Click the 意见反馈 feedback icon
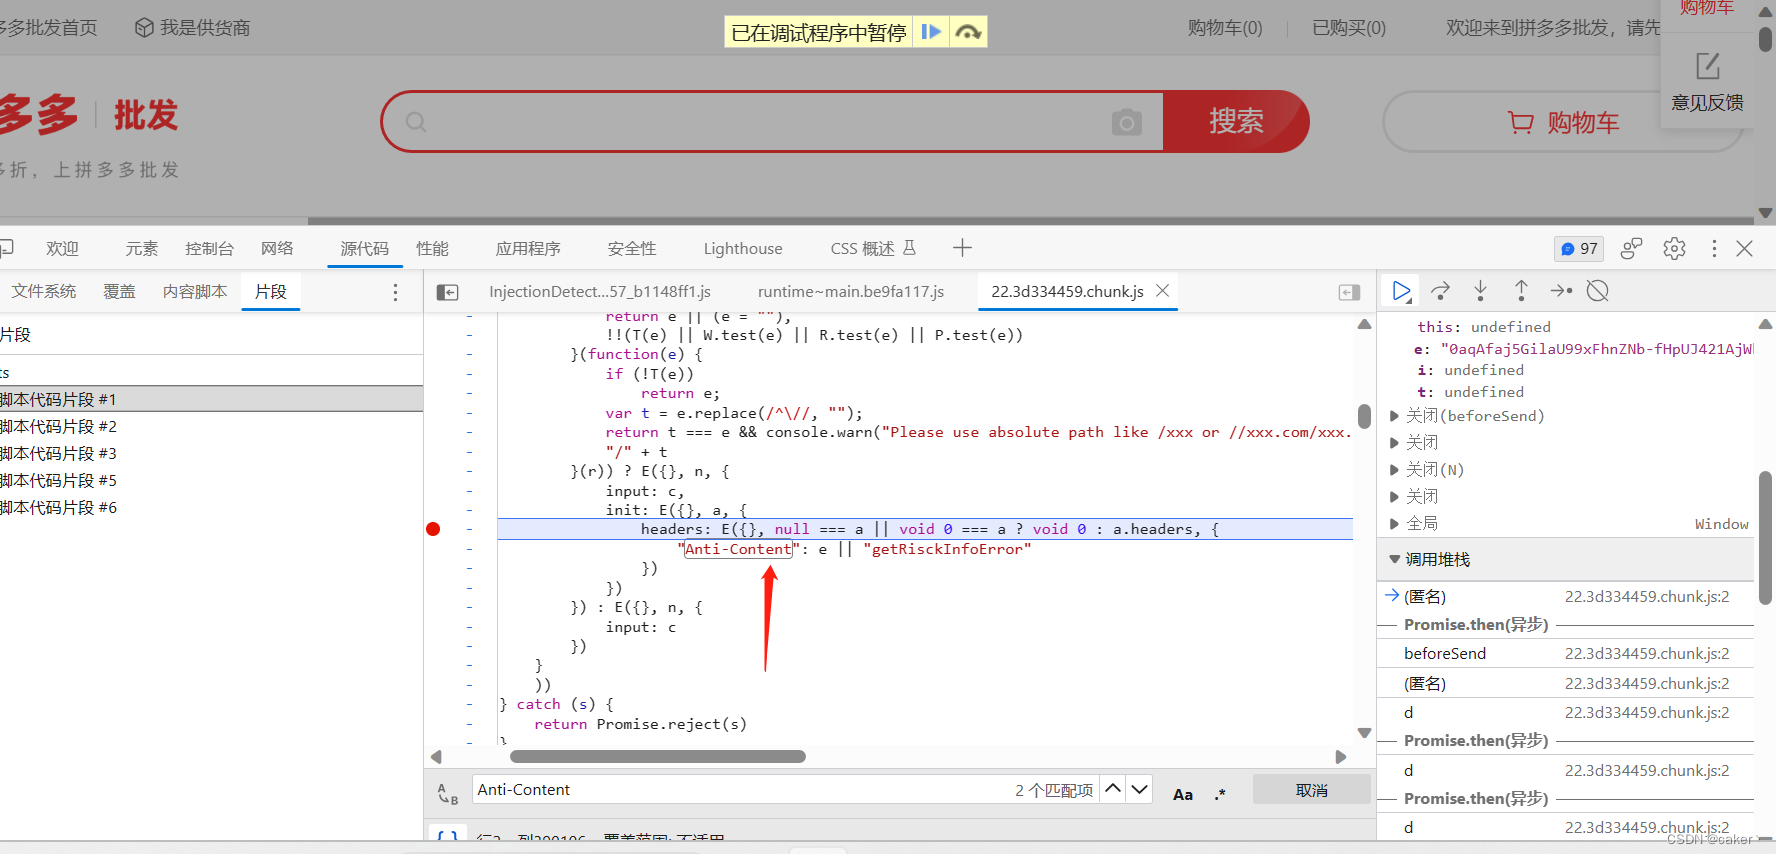The width and height of the screenshot is (1776, 854). coord(1707,67)
